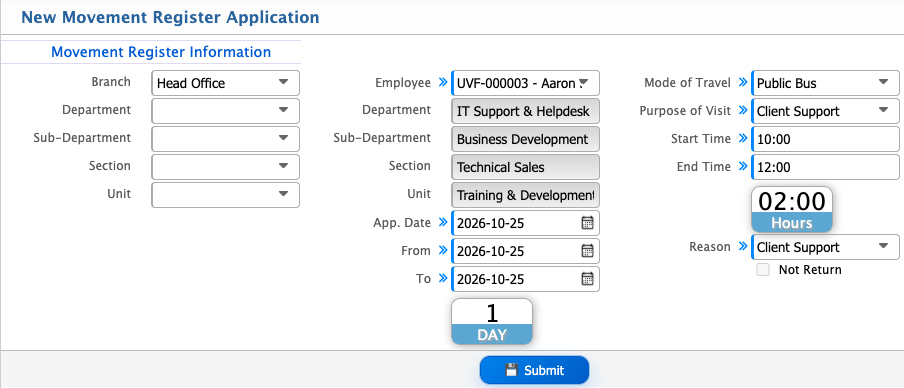
Task: Click read-only Sub-Department field Business Development
Action: pos(525,139)
